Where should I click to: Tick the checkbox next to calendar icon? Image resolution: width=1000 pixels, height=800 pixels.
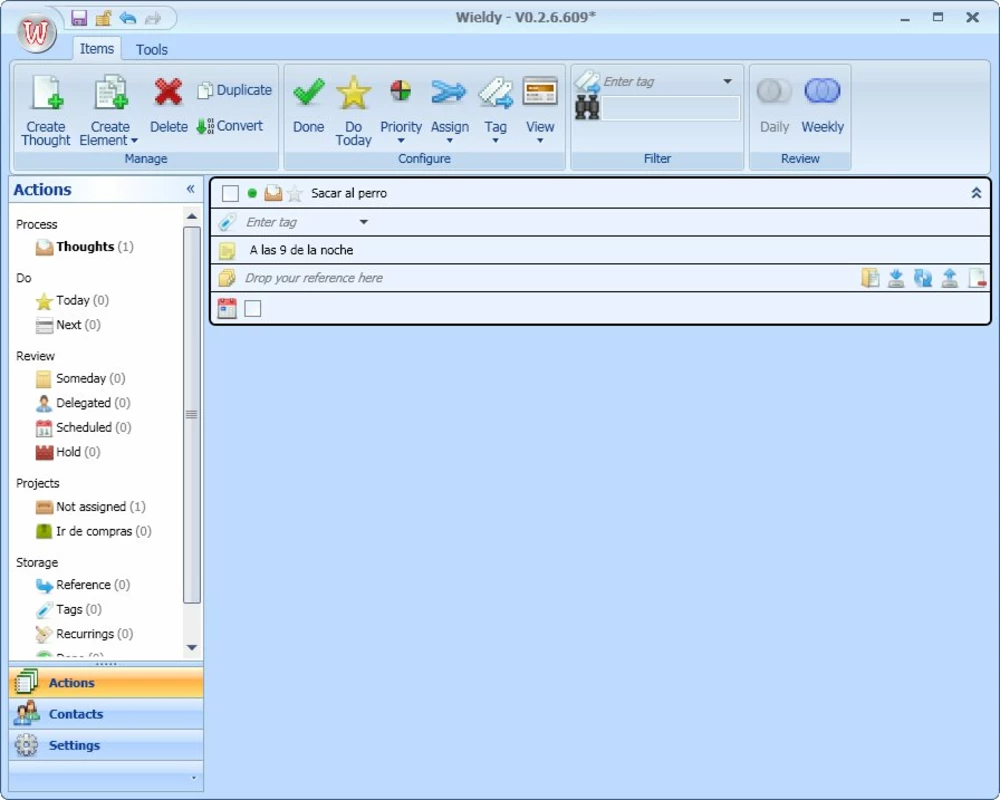tap(253, 309)
